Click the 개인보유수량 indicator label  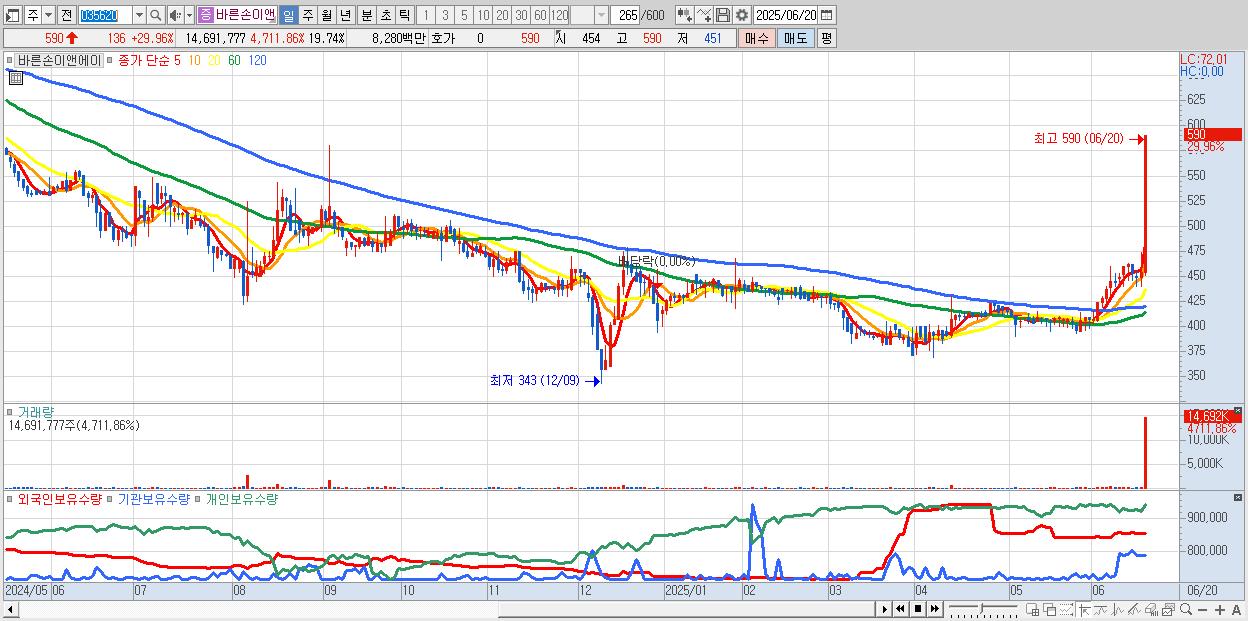coord(240,498)
